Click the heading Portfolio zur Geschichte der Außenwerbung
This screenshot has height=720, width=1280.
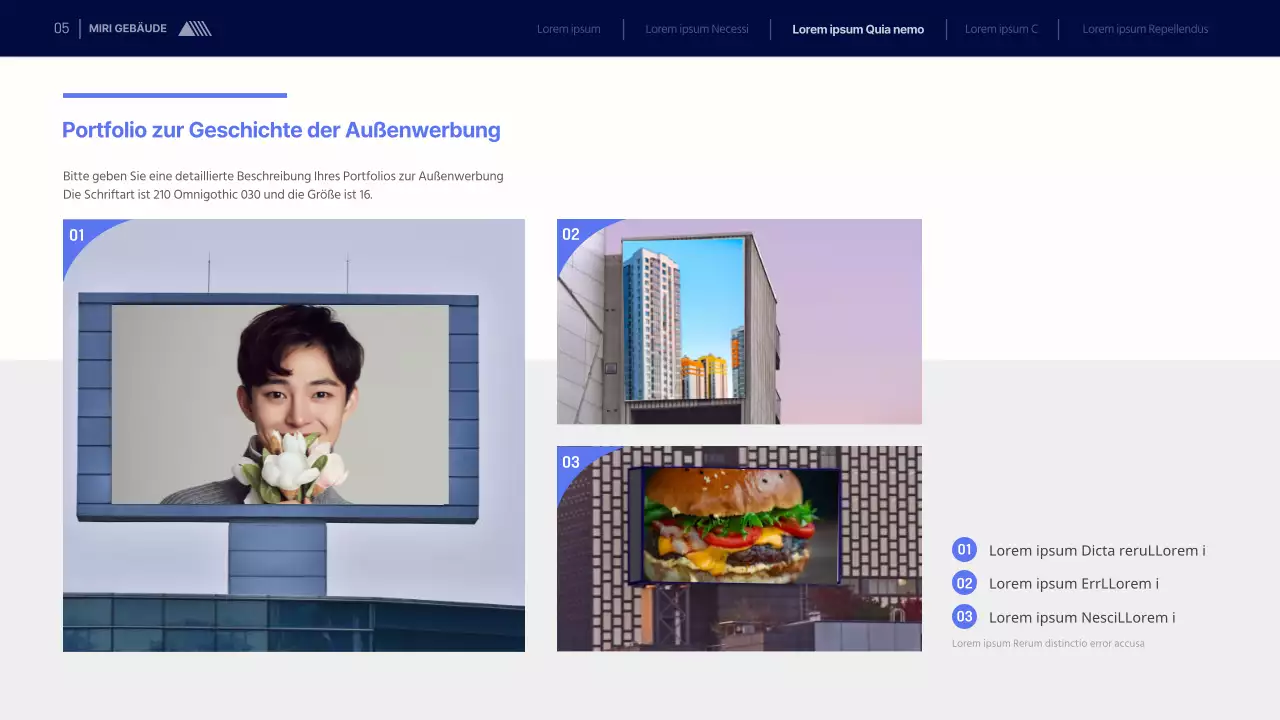281,130
